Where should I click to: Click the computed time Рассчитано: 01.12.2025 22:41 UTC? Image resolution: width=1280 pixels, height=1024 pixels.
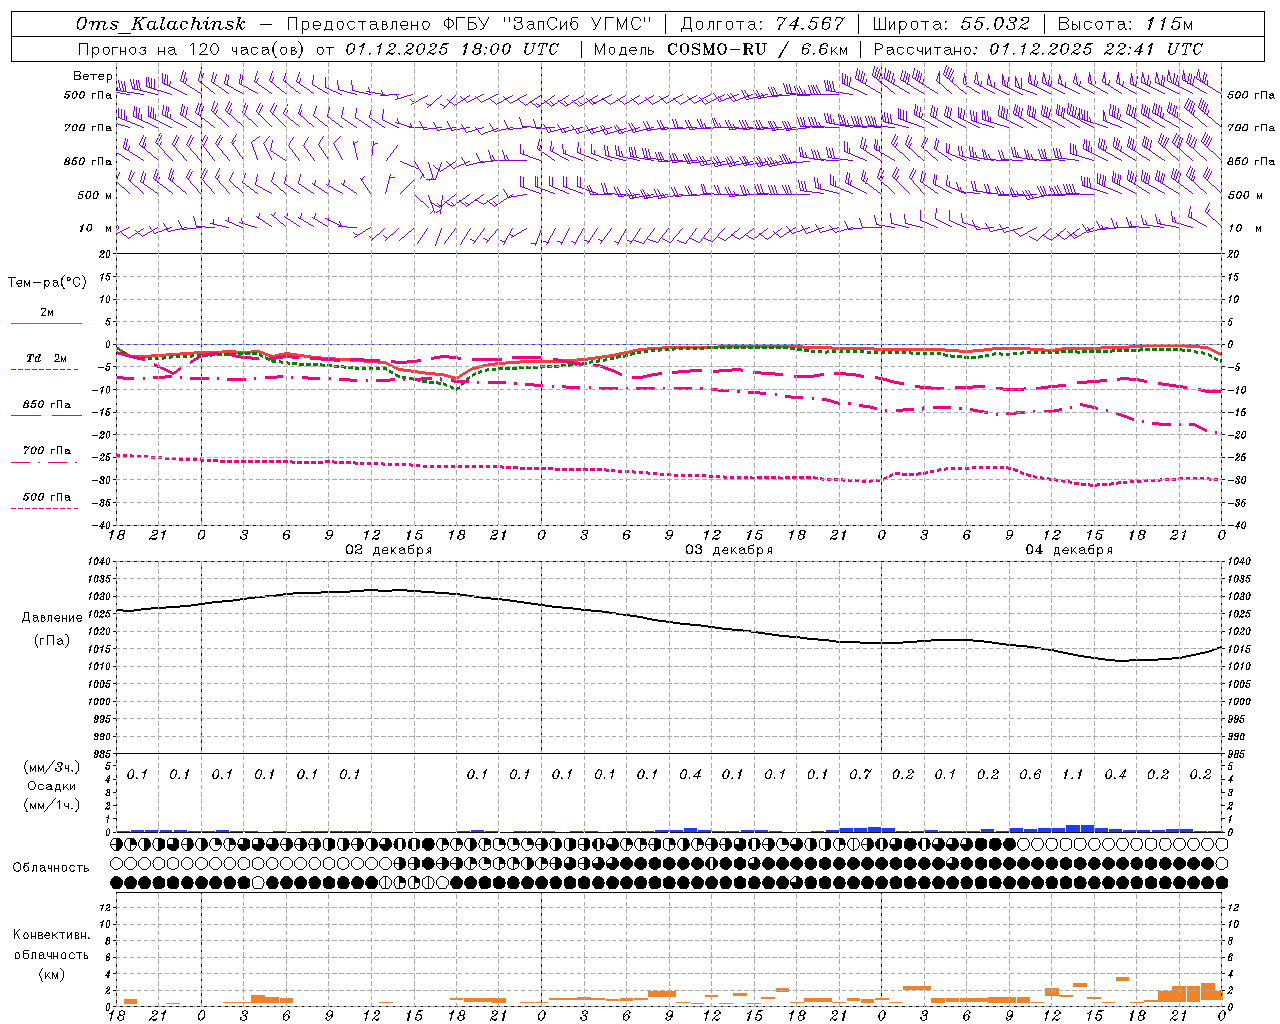pyautogui.click(x=1038, y=49)
